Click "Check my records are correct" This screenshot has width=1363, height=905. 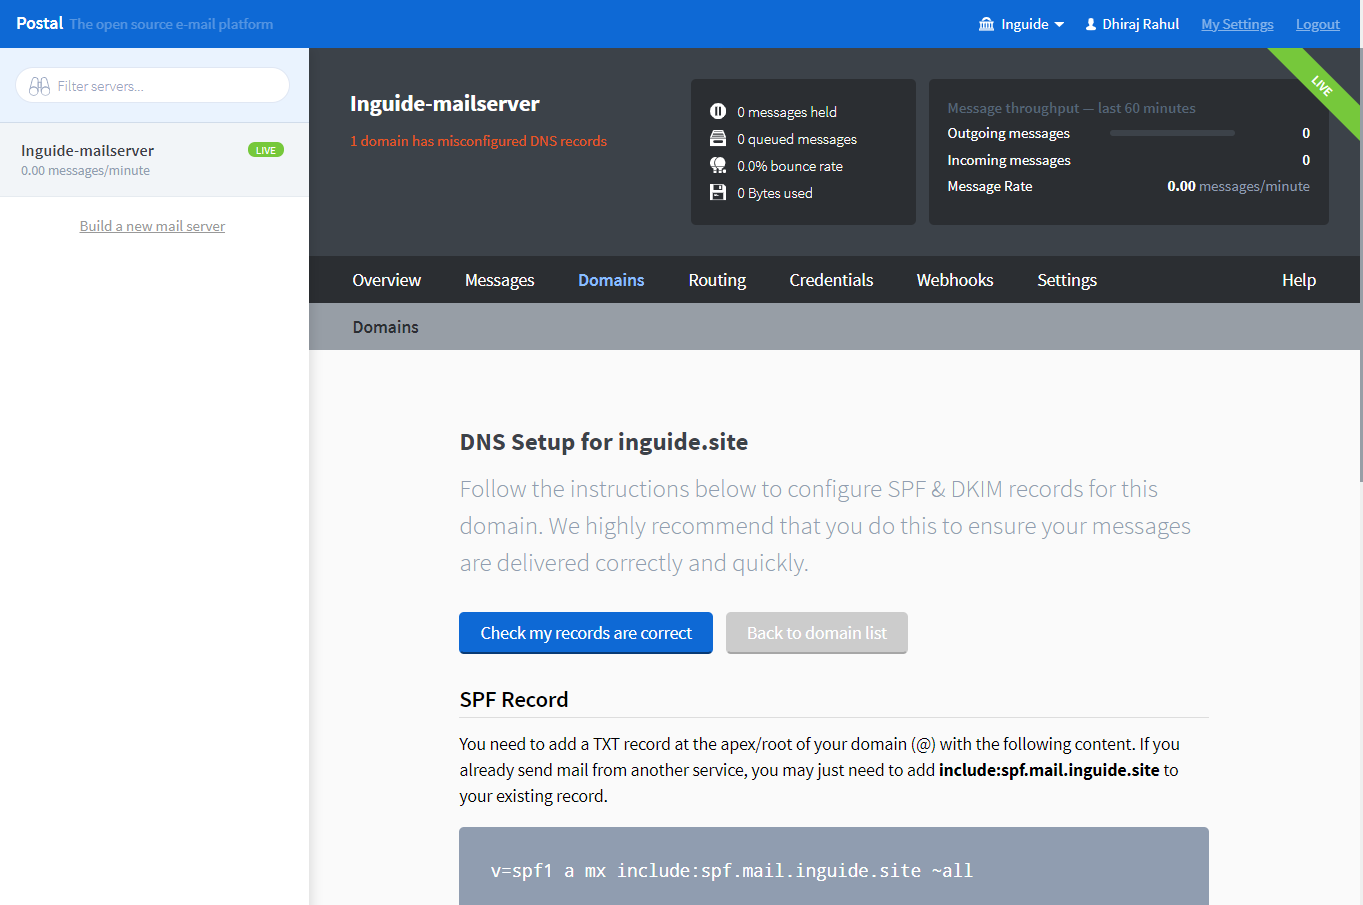(x=585, y=633)
